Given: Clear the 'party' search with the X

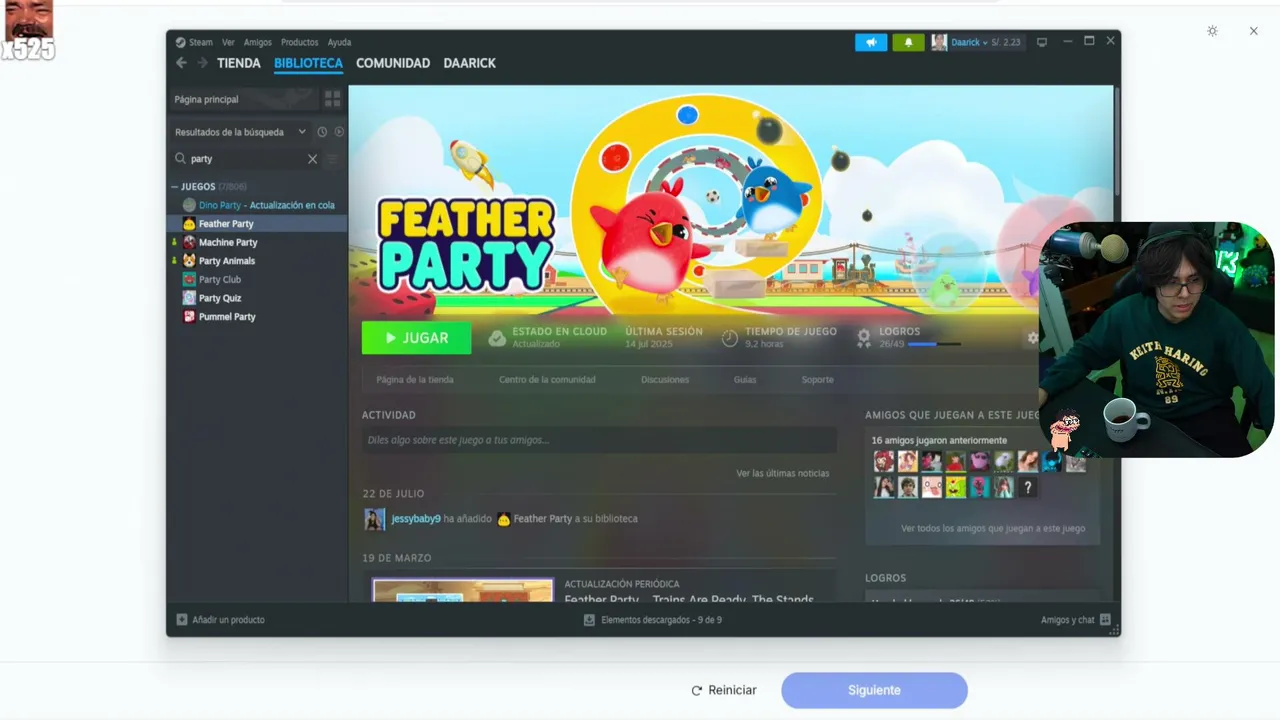Looking at the screenshot, I should click(x=312, y=159).
